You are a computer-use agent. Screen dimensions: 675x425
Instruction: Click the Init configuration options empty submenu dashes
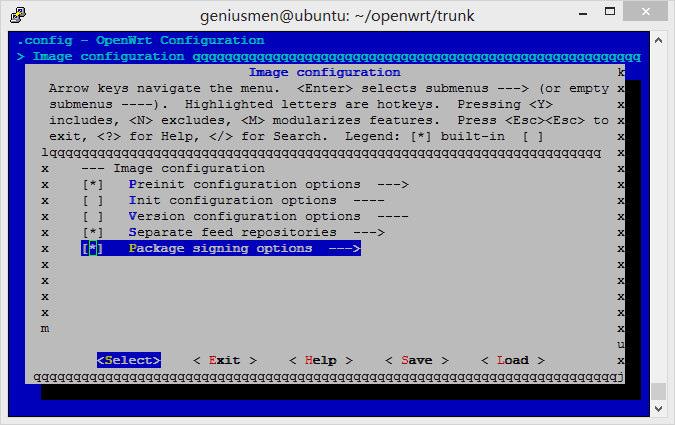click(368, 201)
